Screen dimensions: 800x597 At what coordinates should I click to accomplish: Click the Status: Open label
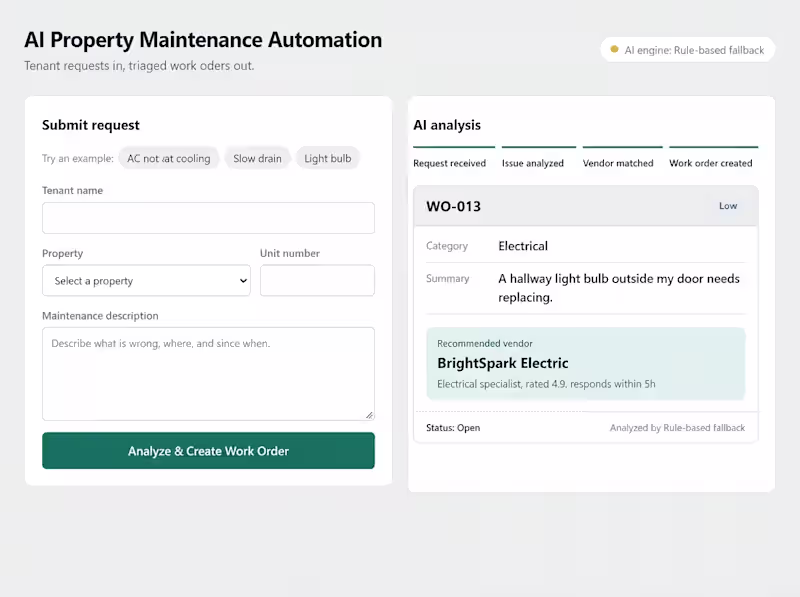pyautogui.click(x=453, y=428)
